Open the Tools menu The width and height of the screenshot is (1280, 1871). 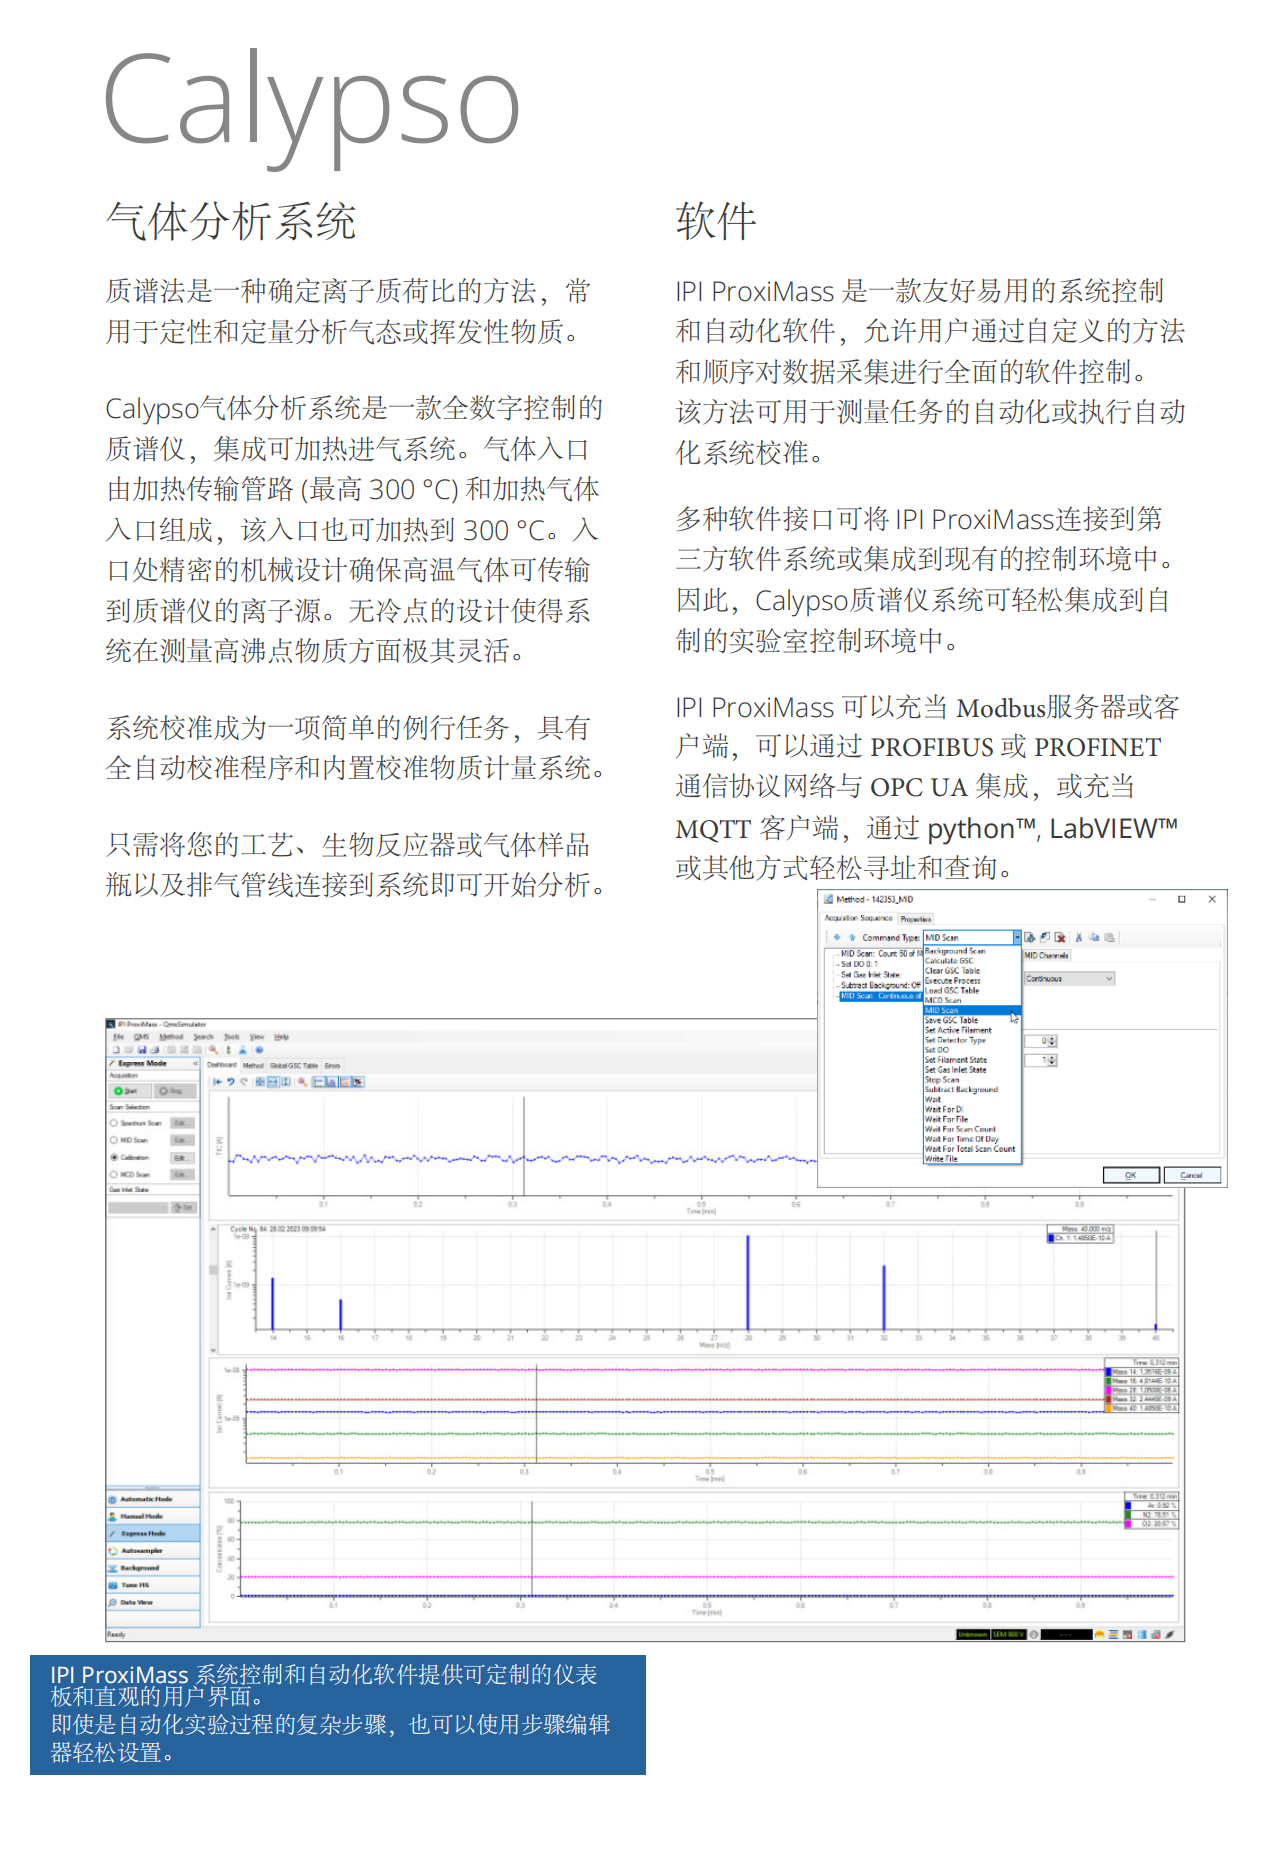point(232,1037)
